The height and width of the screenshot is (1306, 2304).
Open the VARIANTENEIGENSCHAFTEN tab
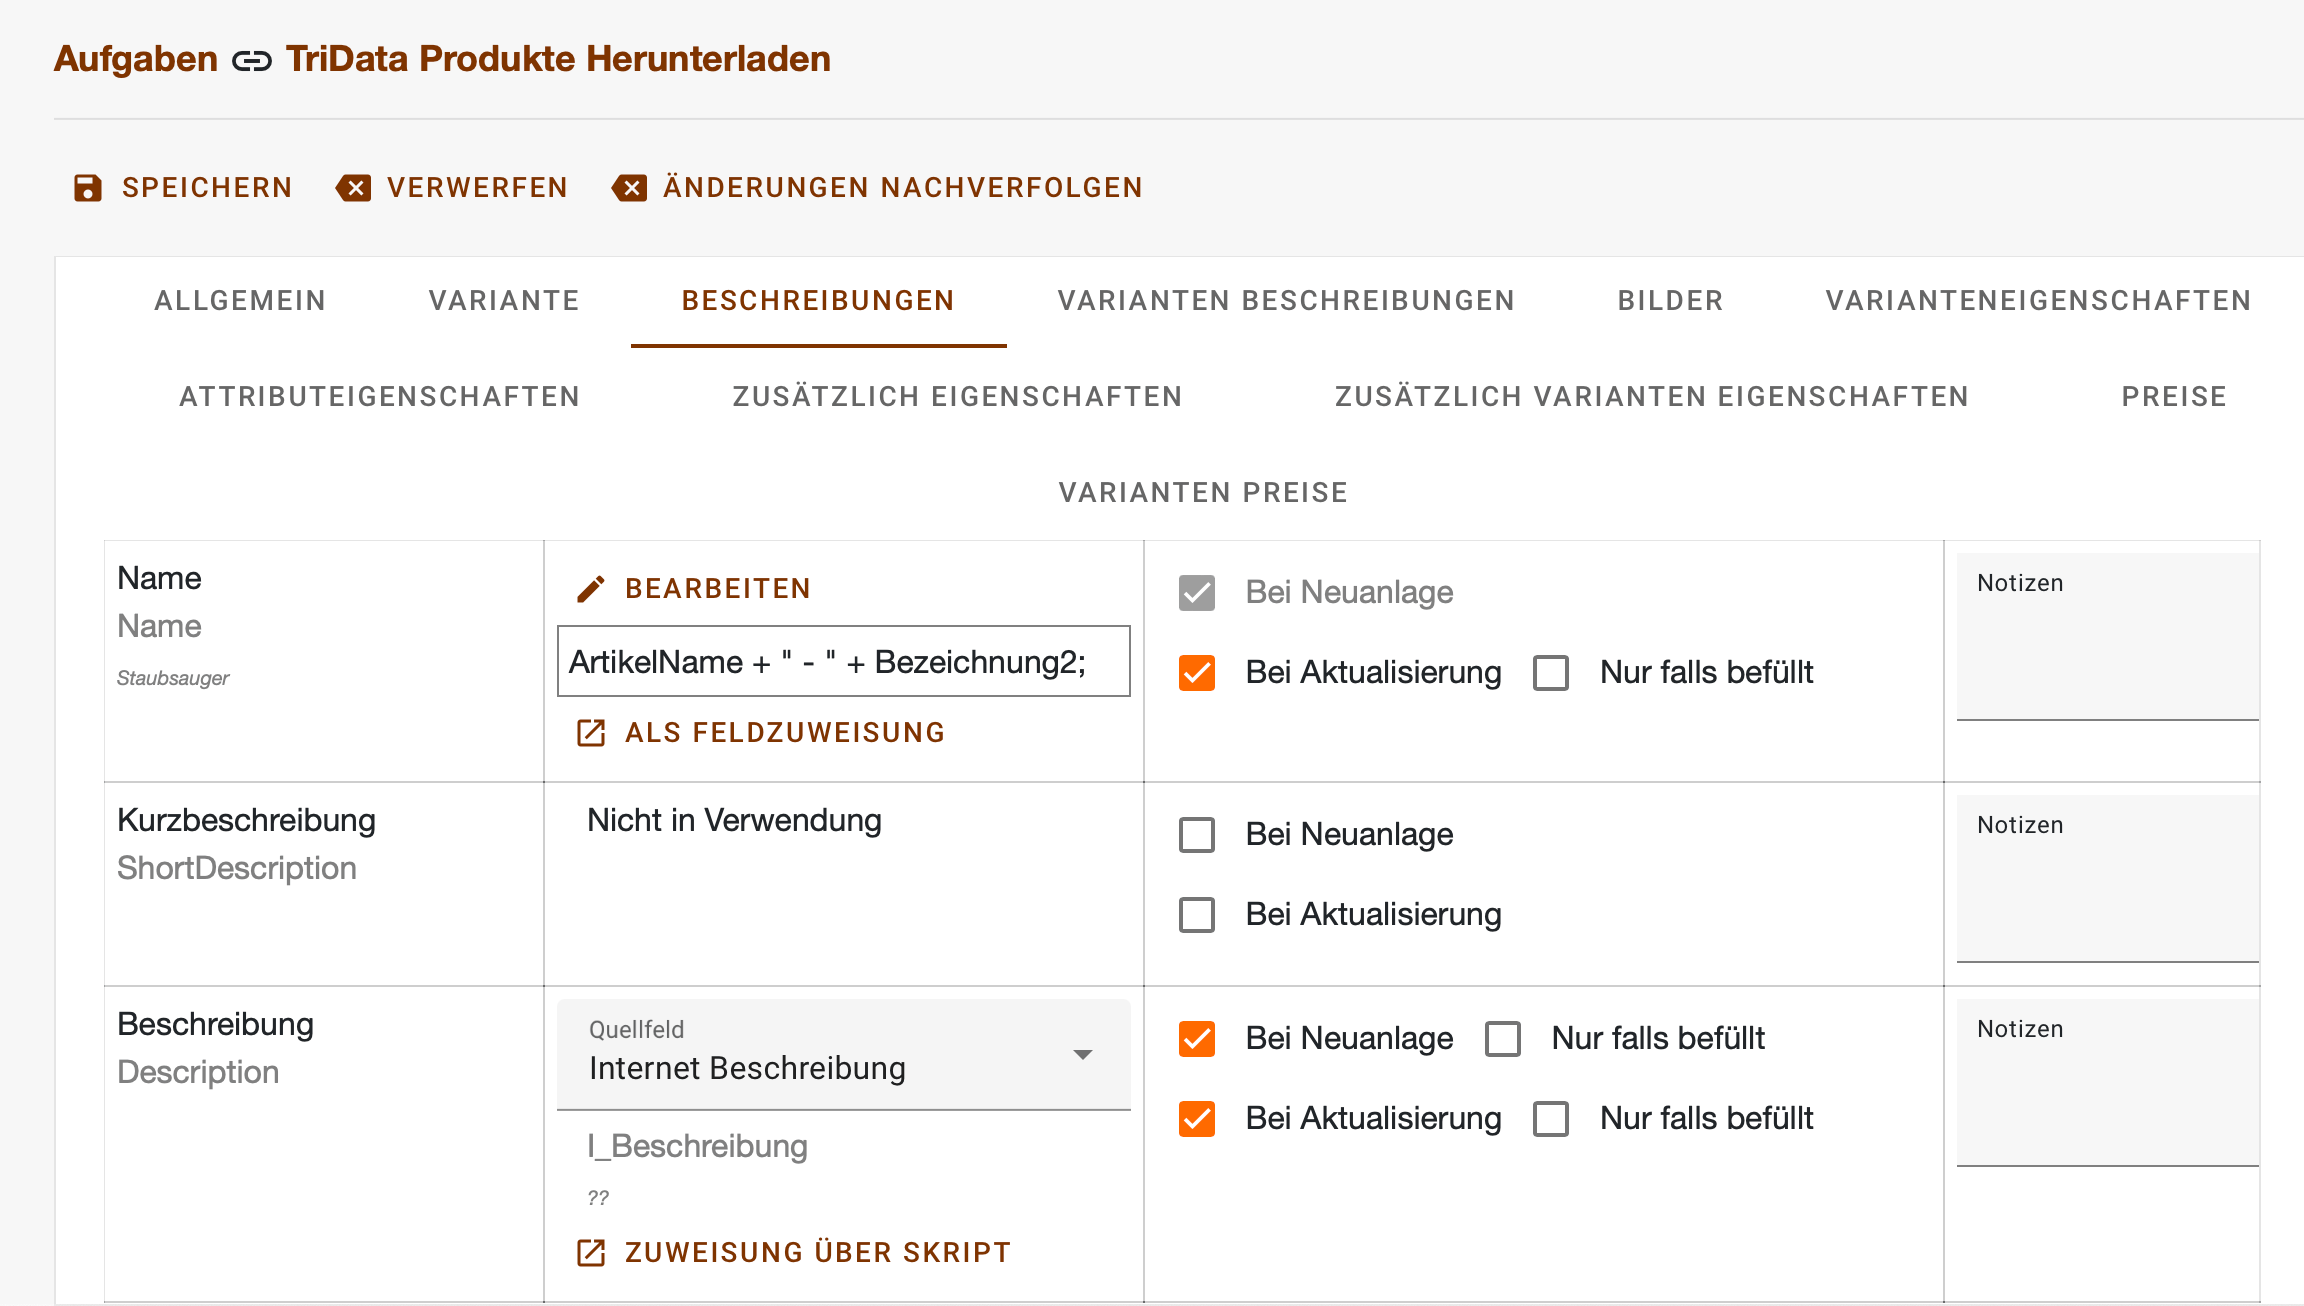click(2038, 301)
